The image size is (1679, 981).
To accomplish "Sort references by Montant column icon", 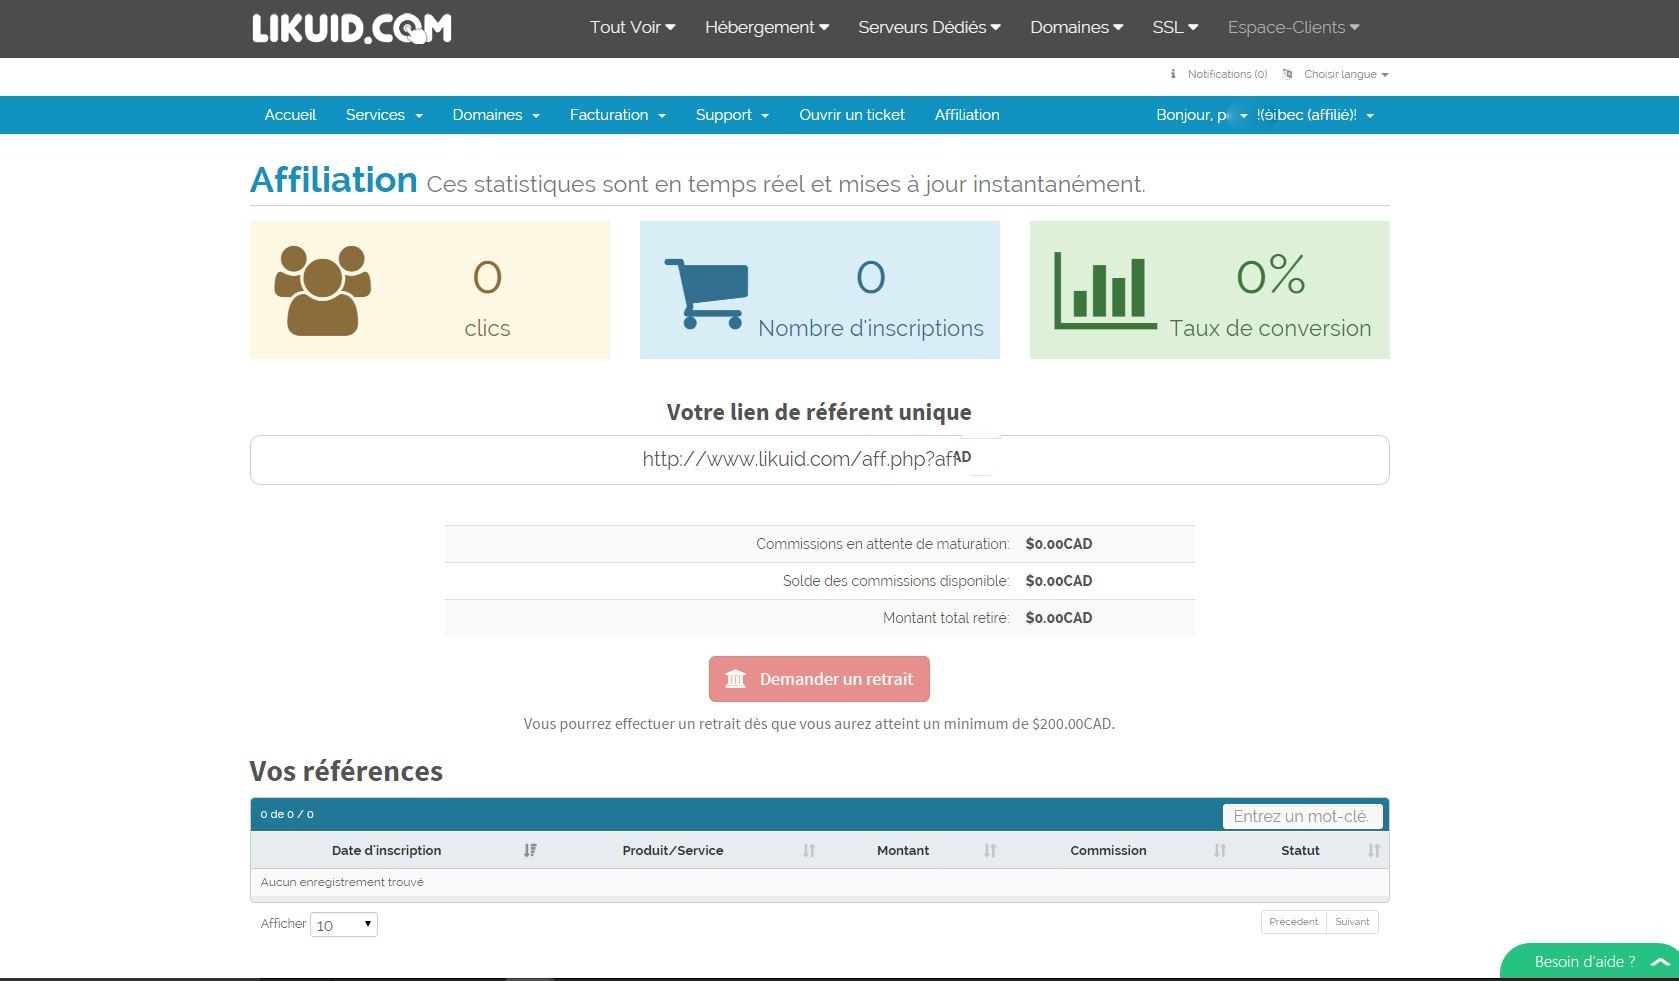I will 990,850.
